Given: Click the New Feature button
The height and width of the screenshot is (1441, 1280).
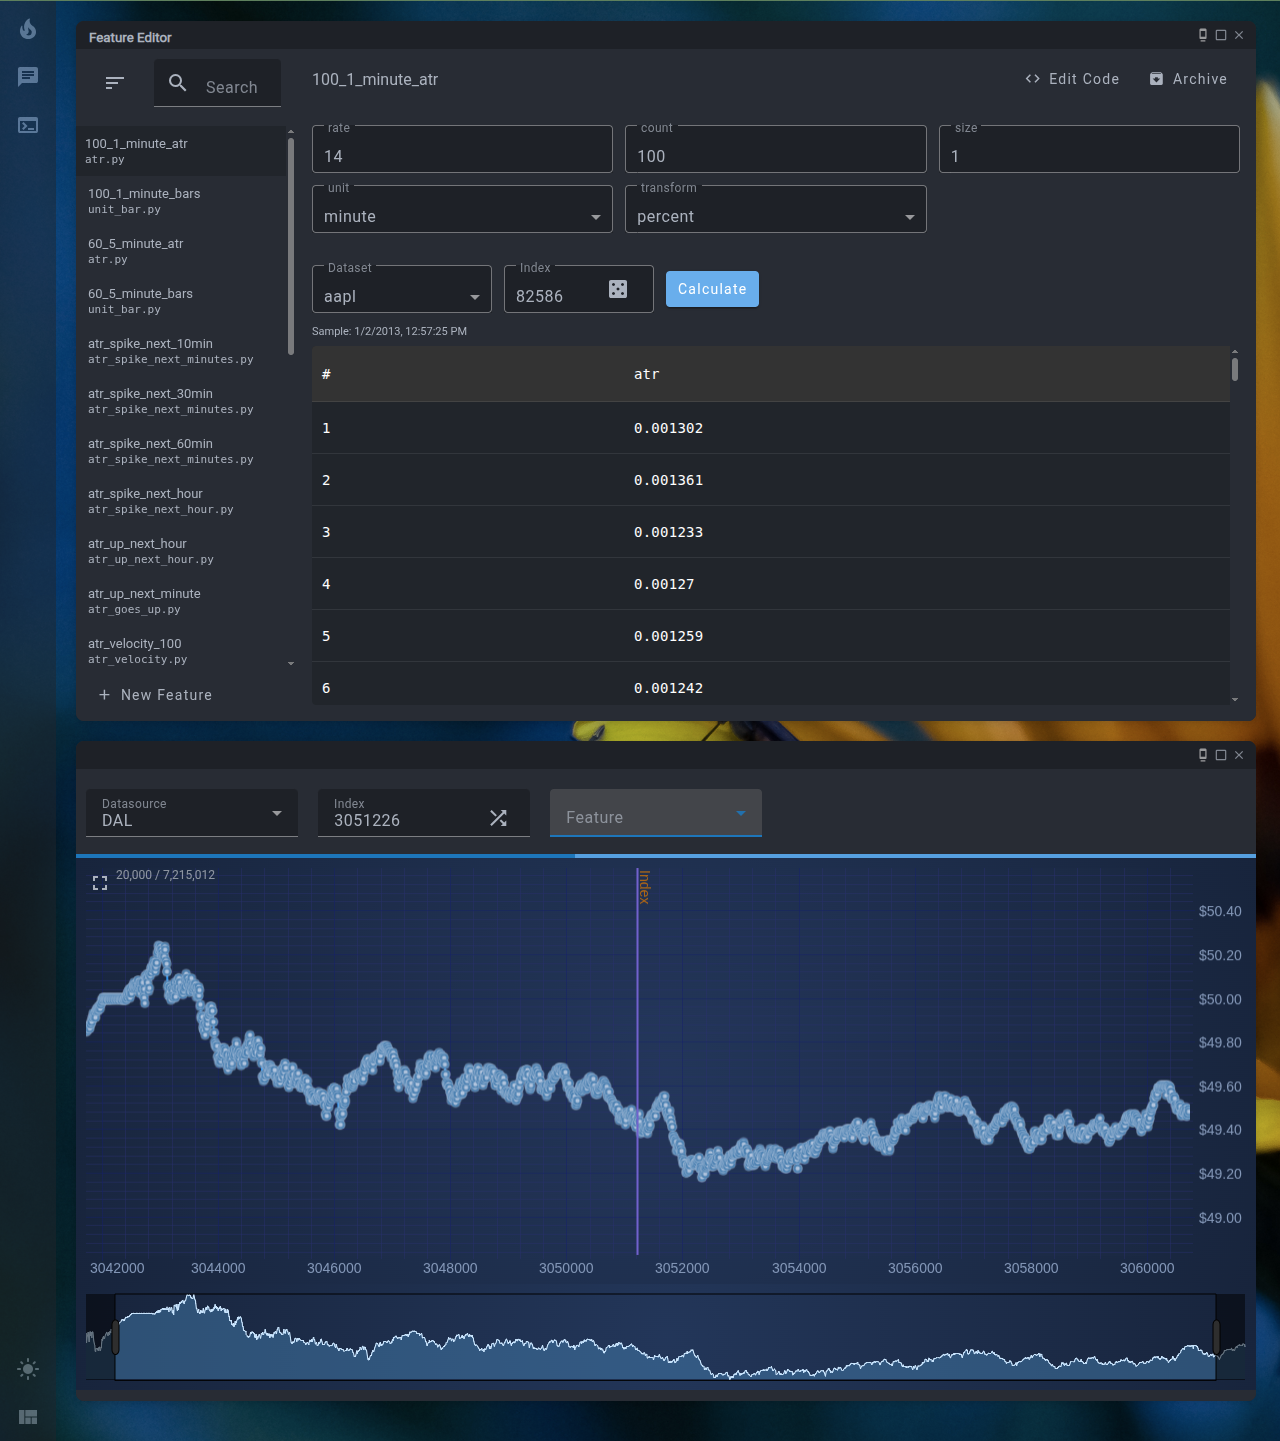Looking at the screenshot, I should click(x=155, y=695).
